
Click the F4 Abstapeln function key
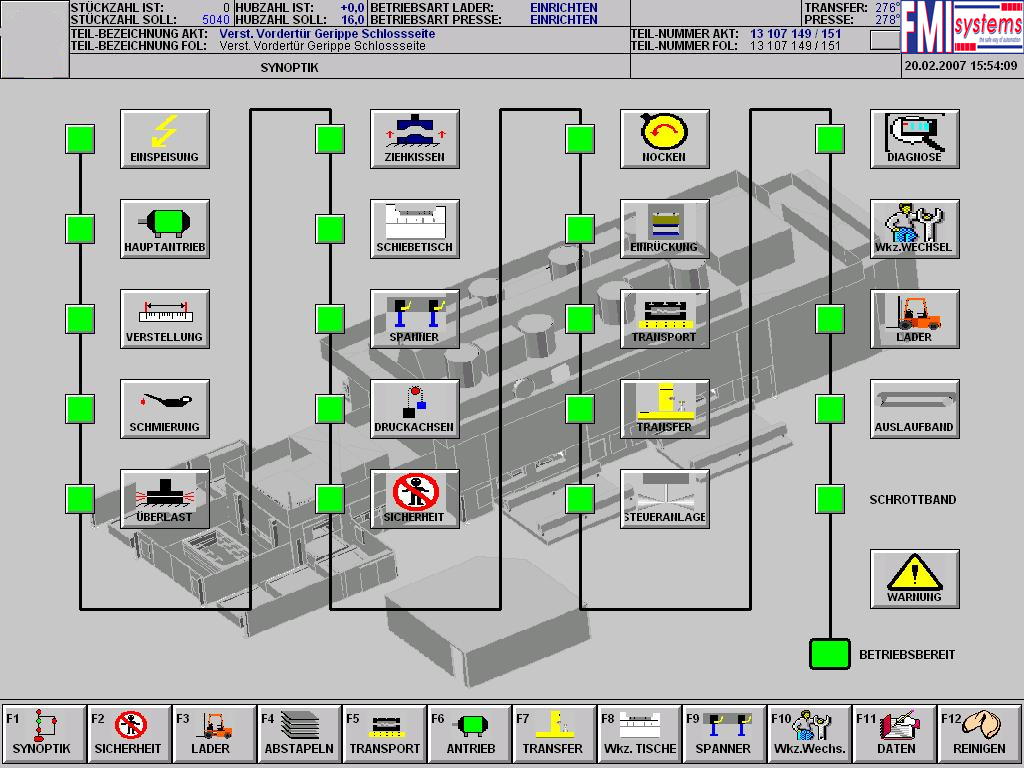pos(299,733)
